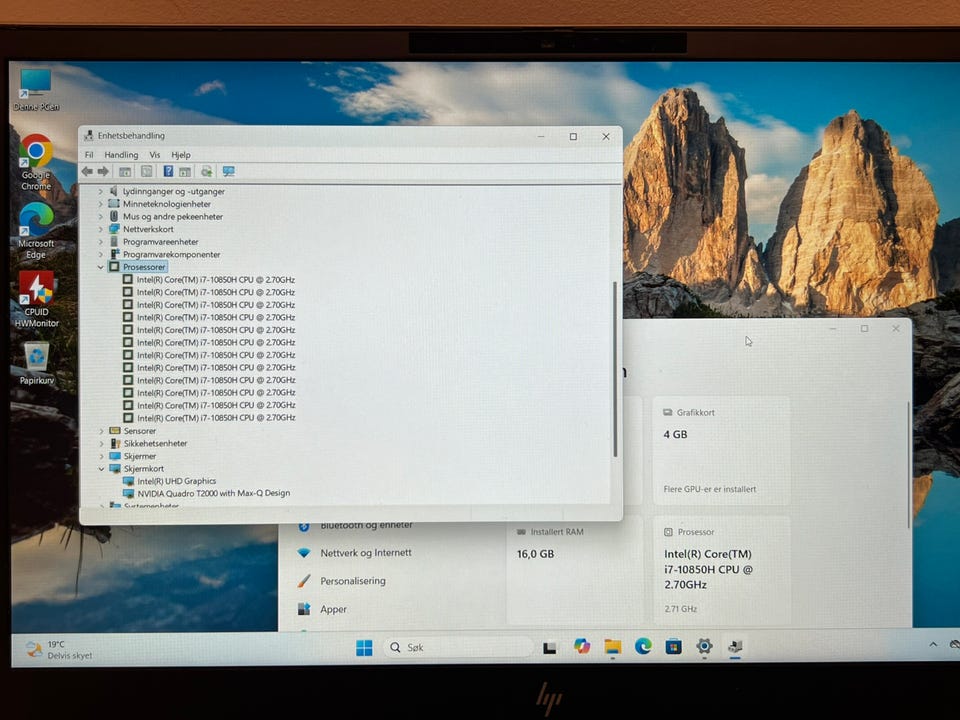Viewport: 960px width, 720px height.
Task: Open Apper in Settings
Action: click(x=333, y=609)
